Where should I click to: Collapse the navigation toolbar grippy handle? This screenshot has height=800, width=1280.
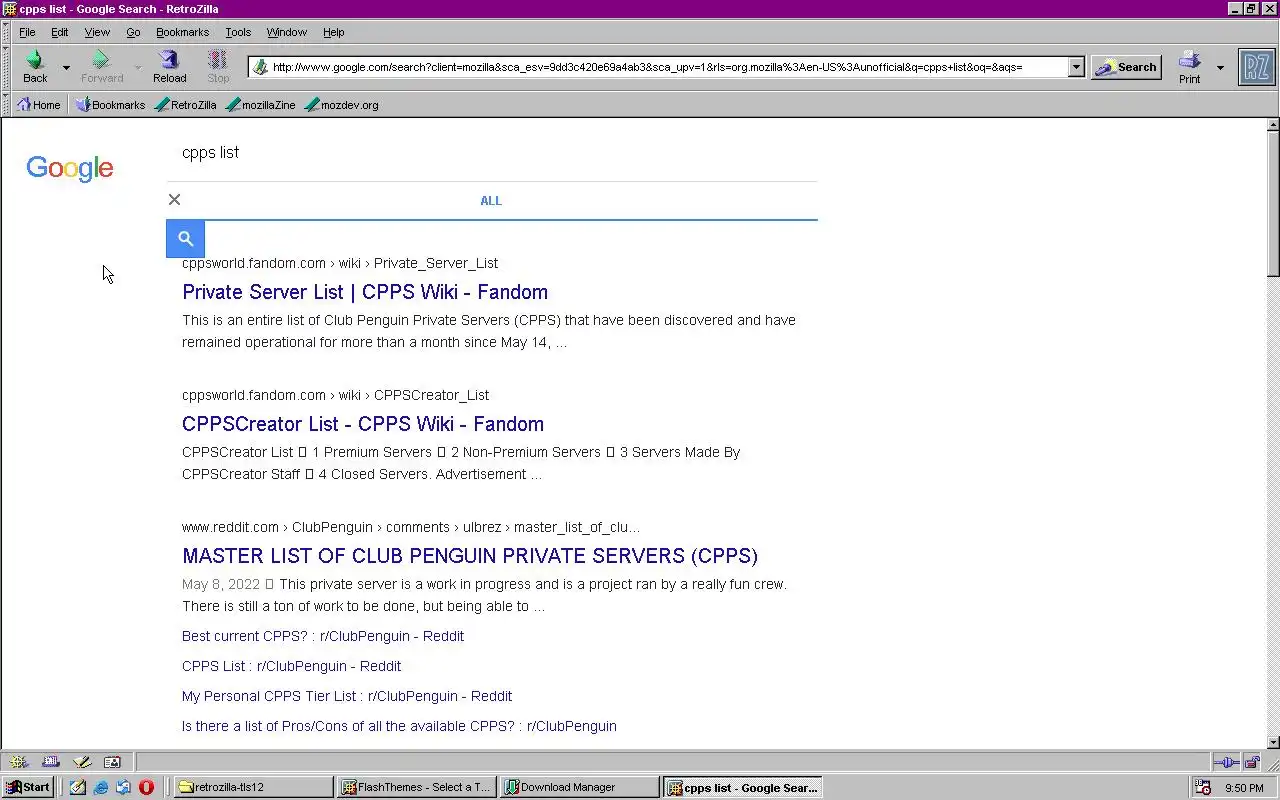coord(7,67)
